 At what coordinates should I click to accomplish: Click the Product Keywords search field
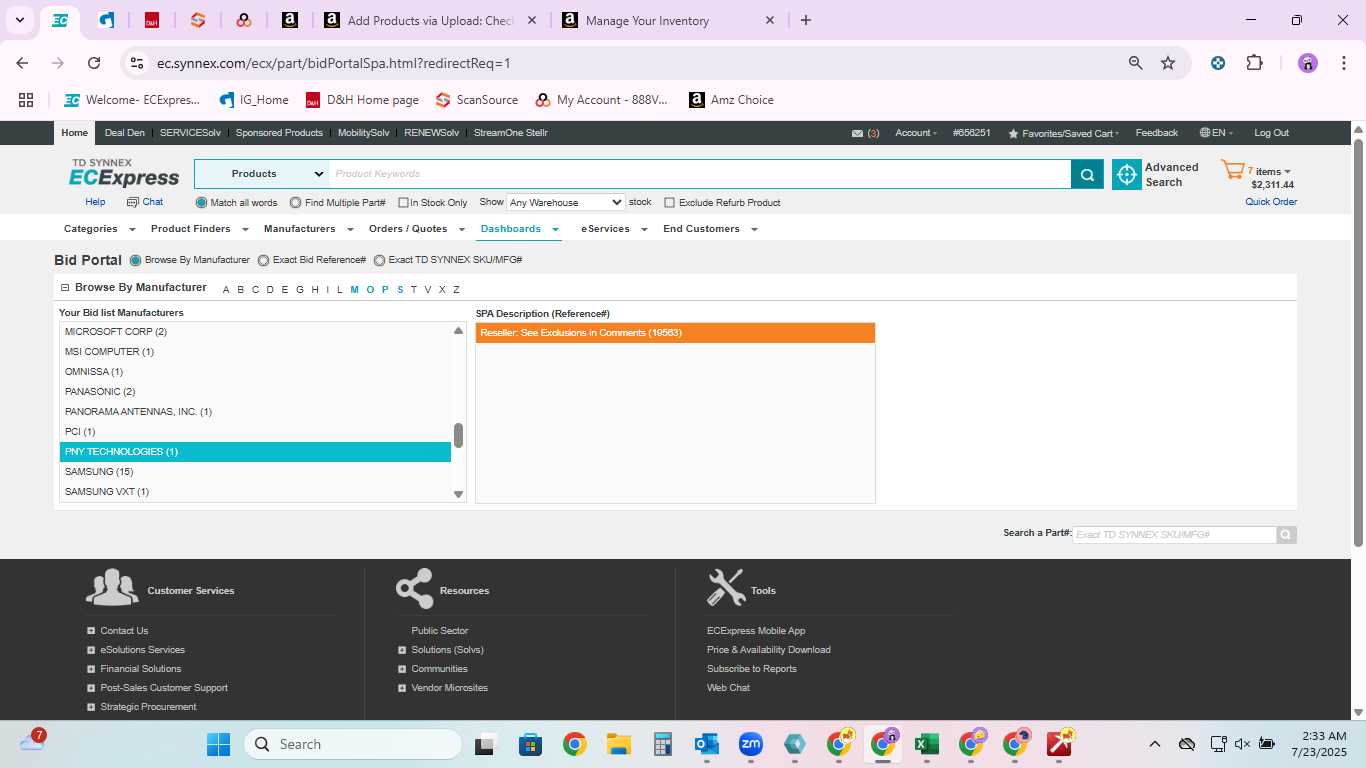pos(700,174)
